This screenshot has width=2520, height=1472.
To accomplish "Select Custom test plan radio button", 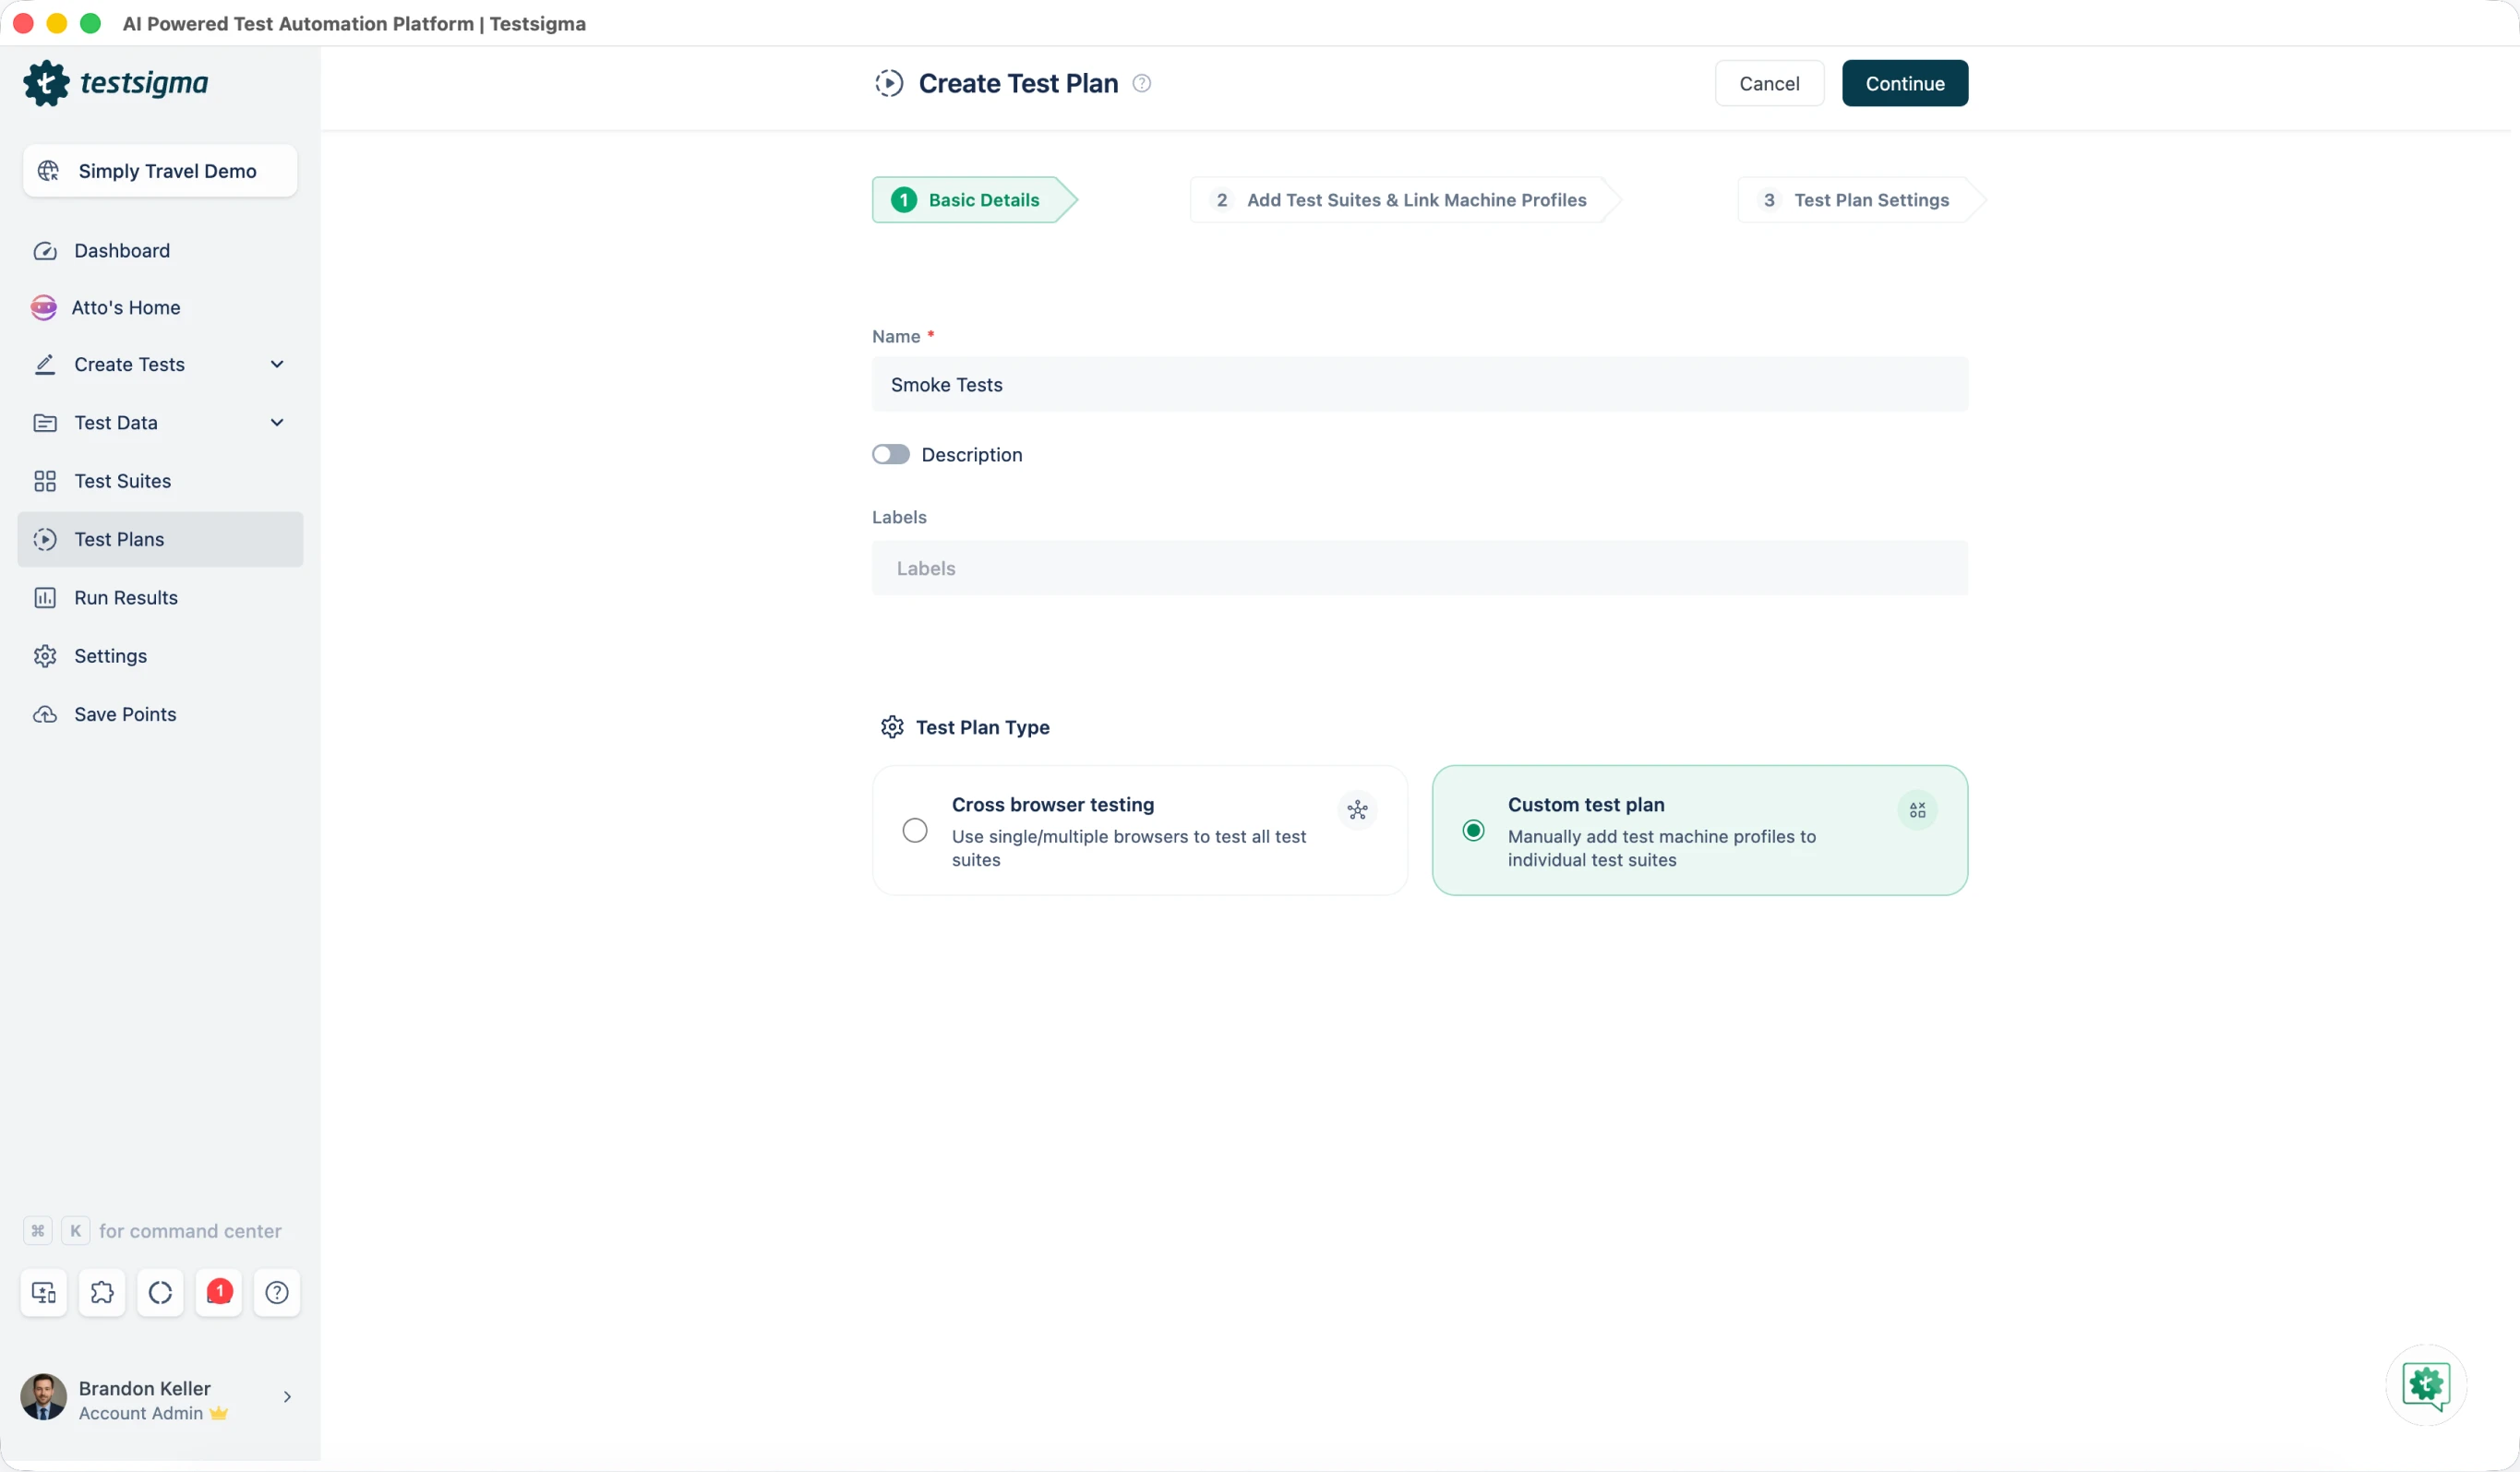I will [x=1473, y=830].
